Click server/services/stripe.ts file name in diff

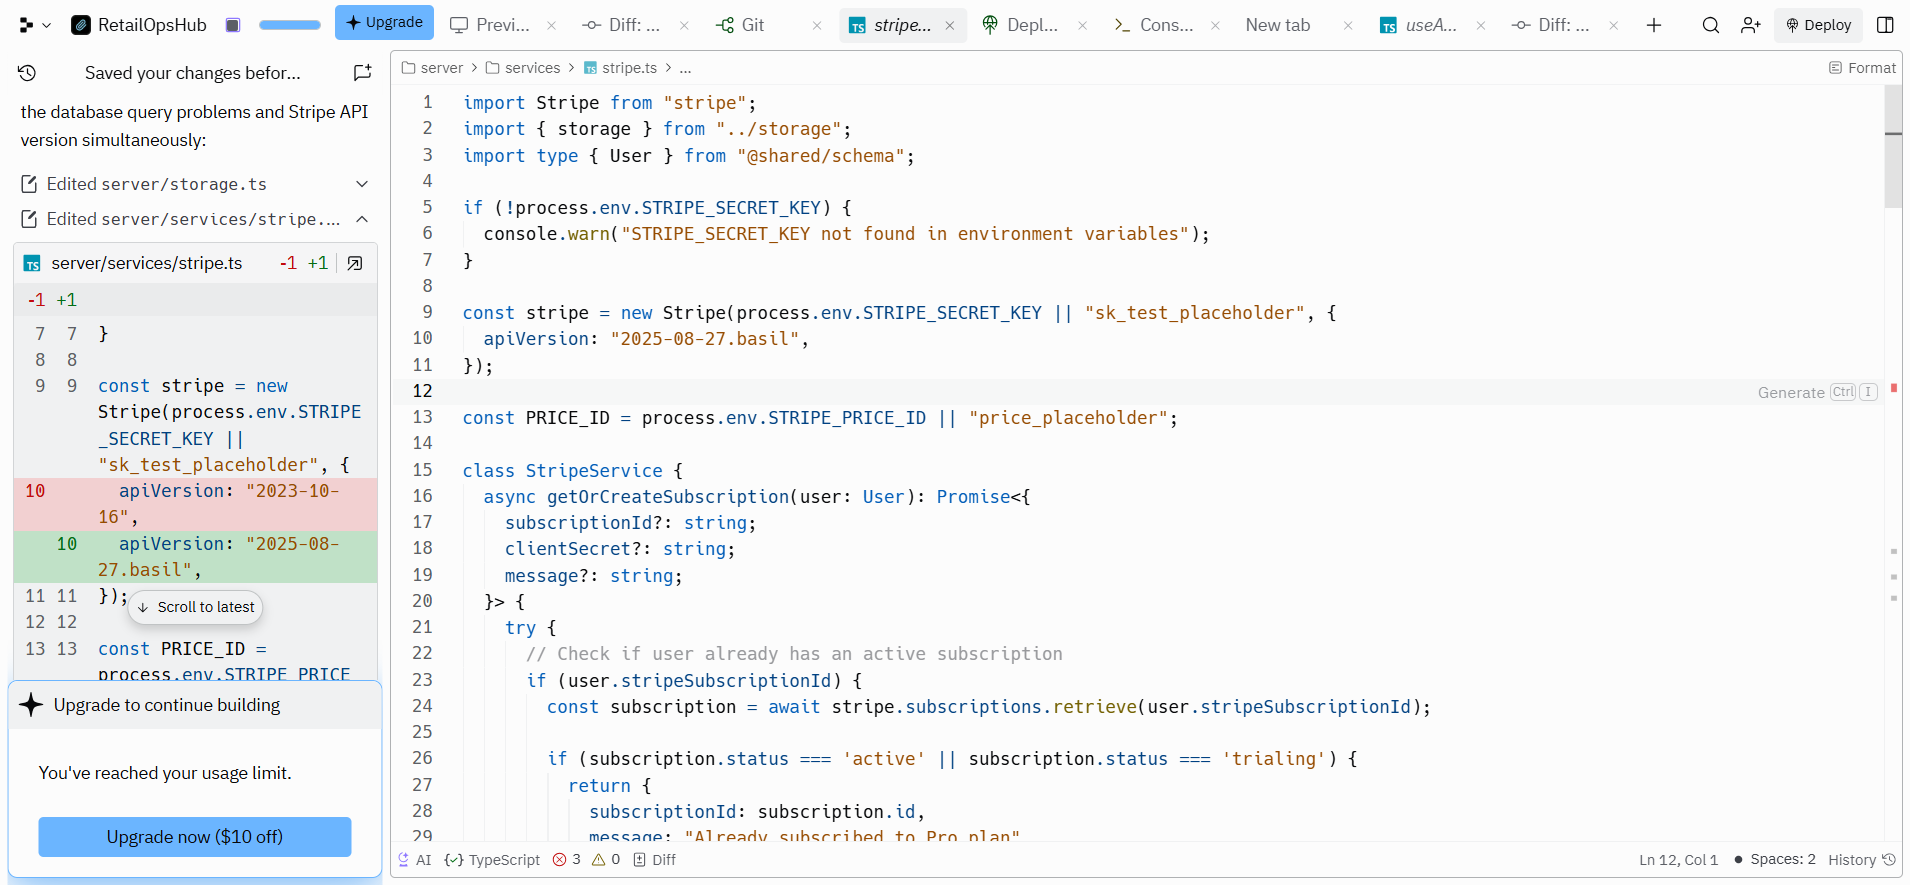147,263
